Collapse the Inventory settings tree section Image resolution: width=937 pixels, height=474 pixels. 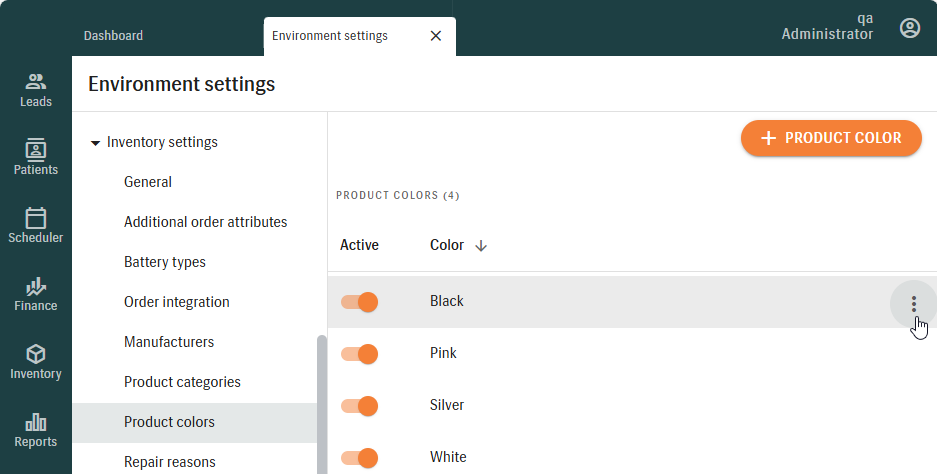[x=96, y=143]
